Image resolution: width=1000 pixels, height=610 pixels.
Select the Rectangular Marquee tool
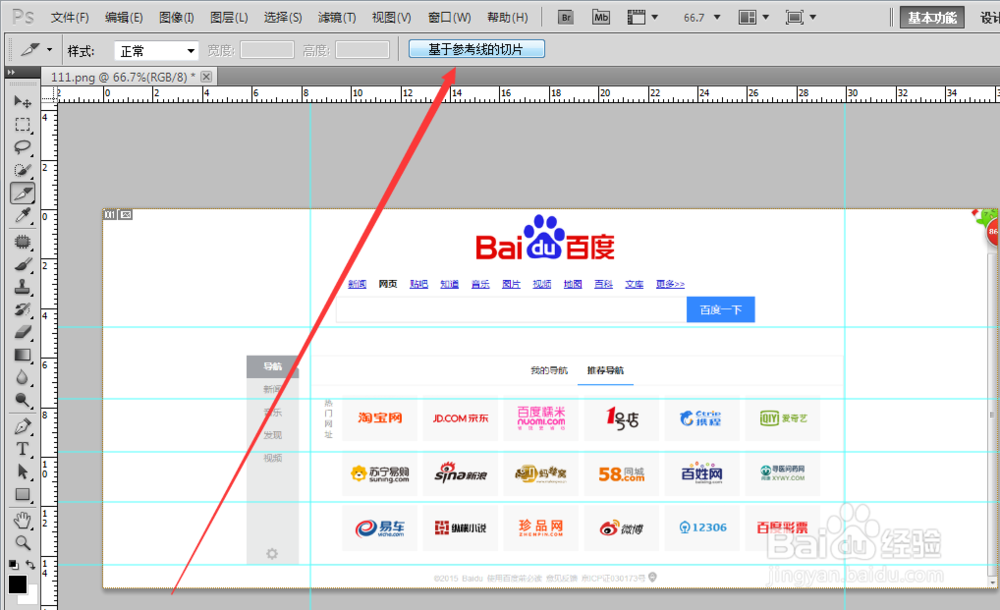point(22,124)
